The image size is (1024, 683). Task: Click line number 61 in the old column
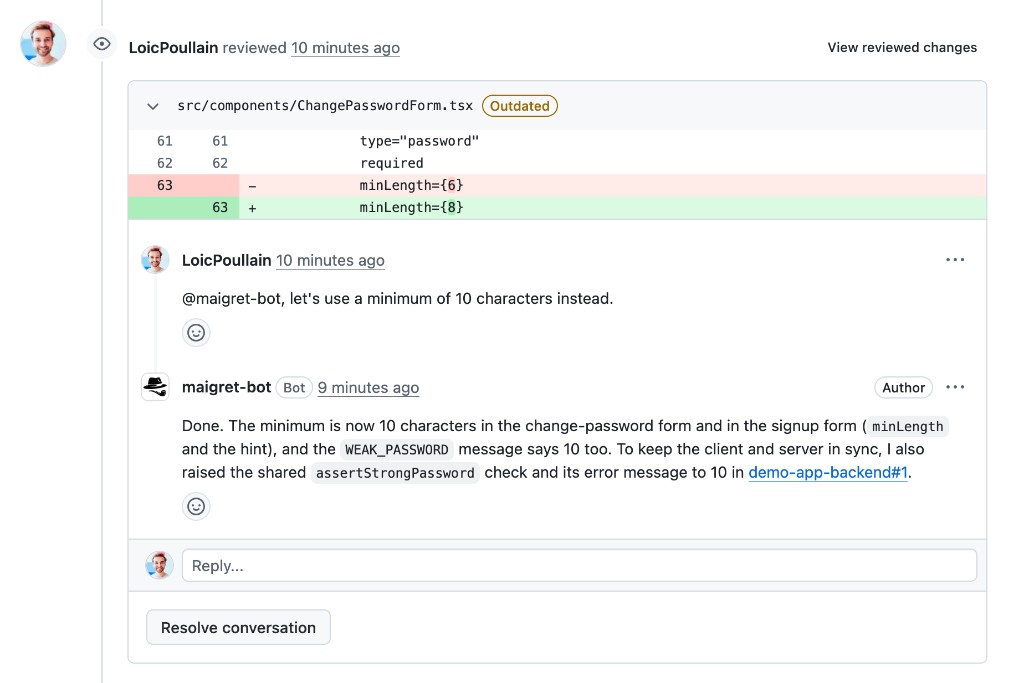click(x=165, y=141)
